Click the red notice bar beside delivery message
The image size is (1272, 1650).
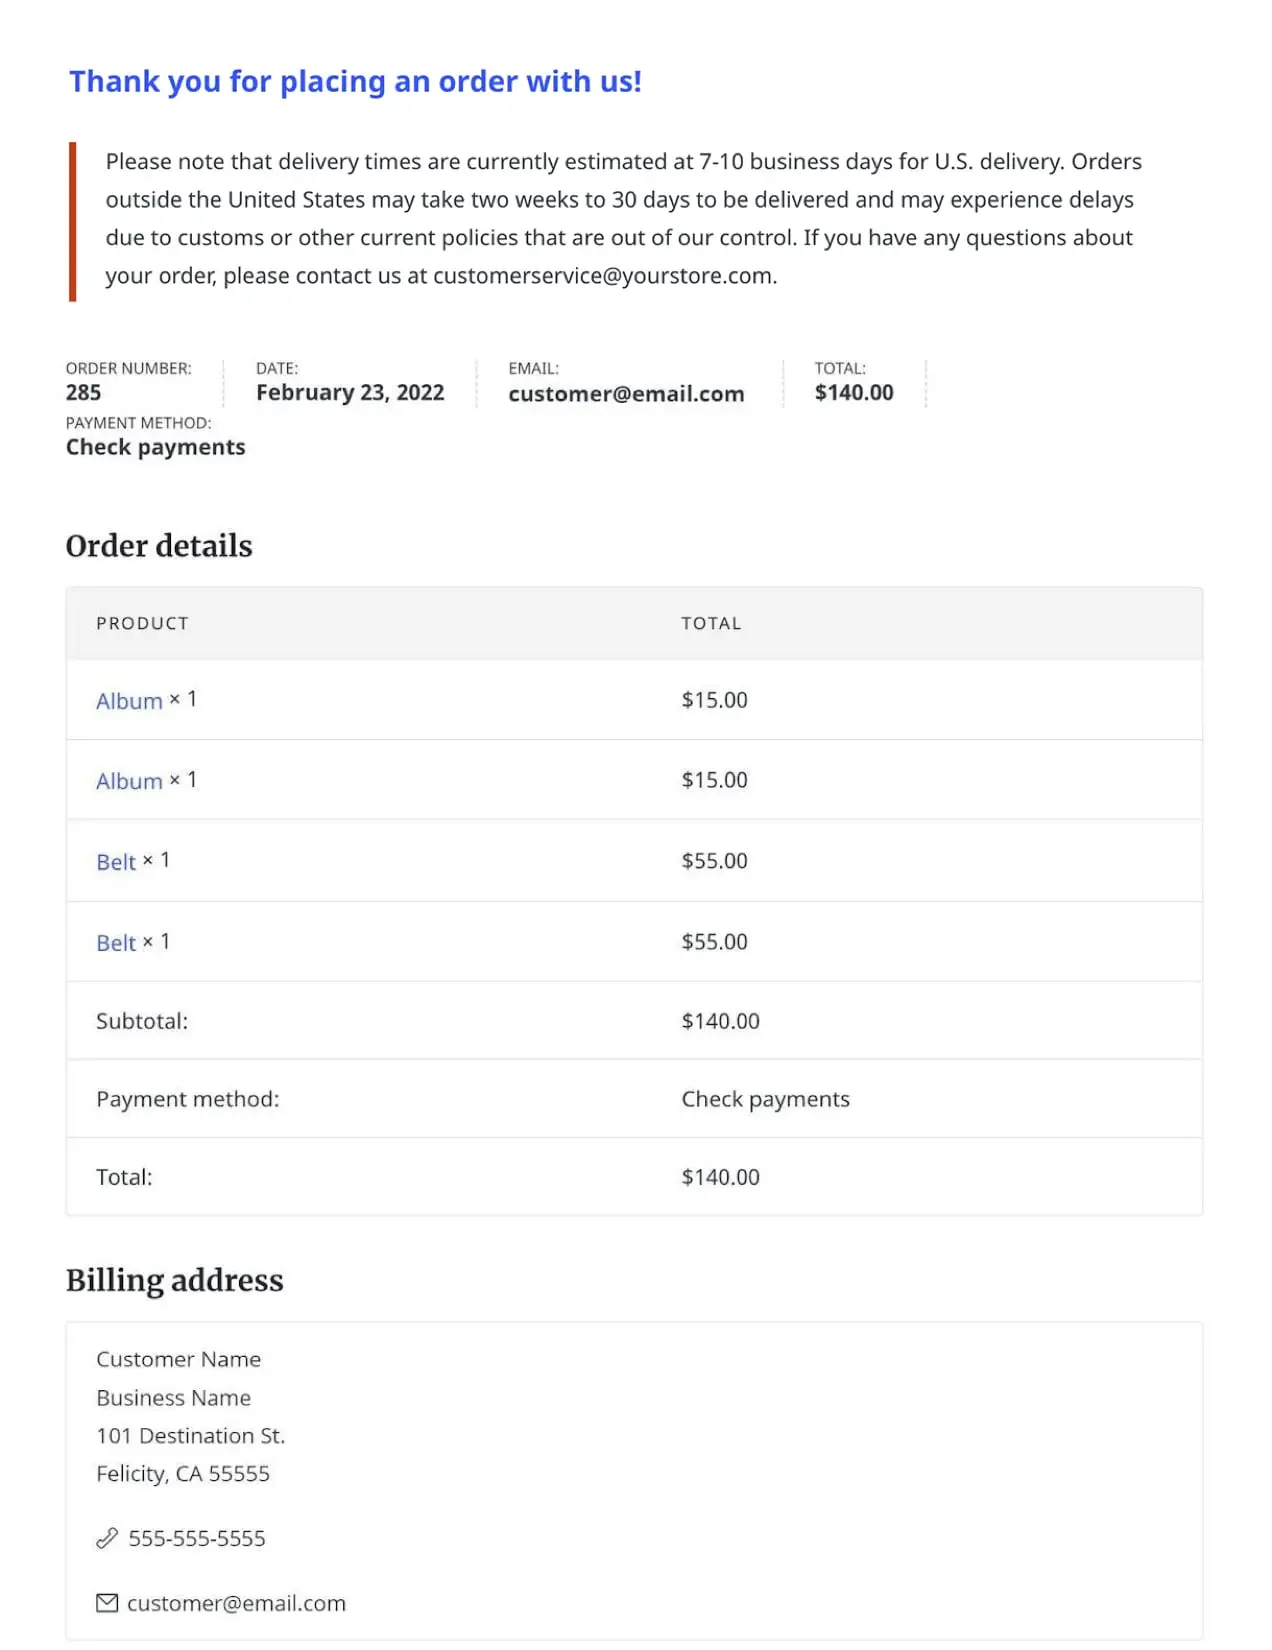pyautogui.click(x=72, y=221)
